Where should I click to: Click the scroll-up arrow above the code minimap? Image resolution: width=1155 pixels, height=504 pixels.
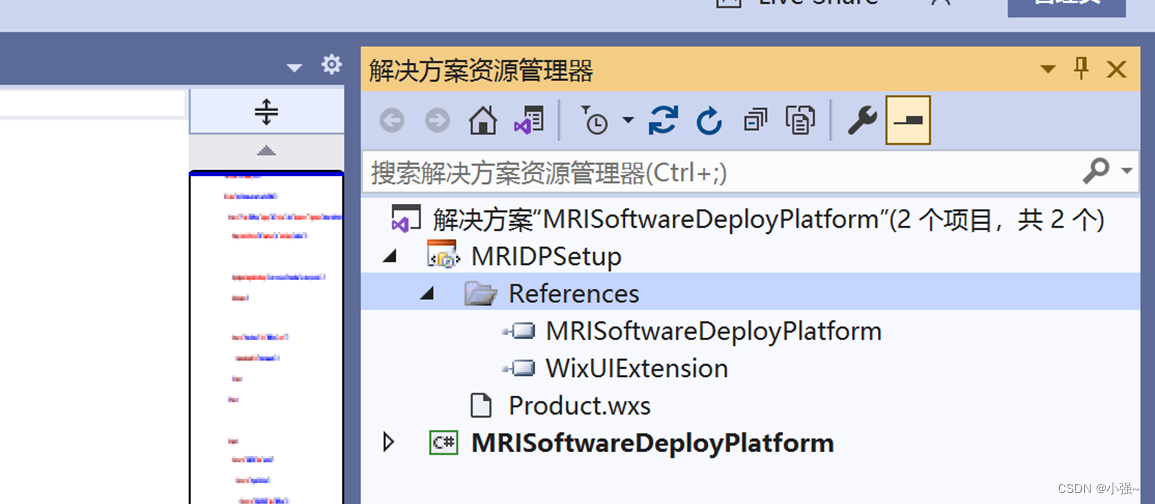266,151
